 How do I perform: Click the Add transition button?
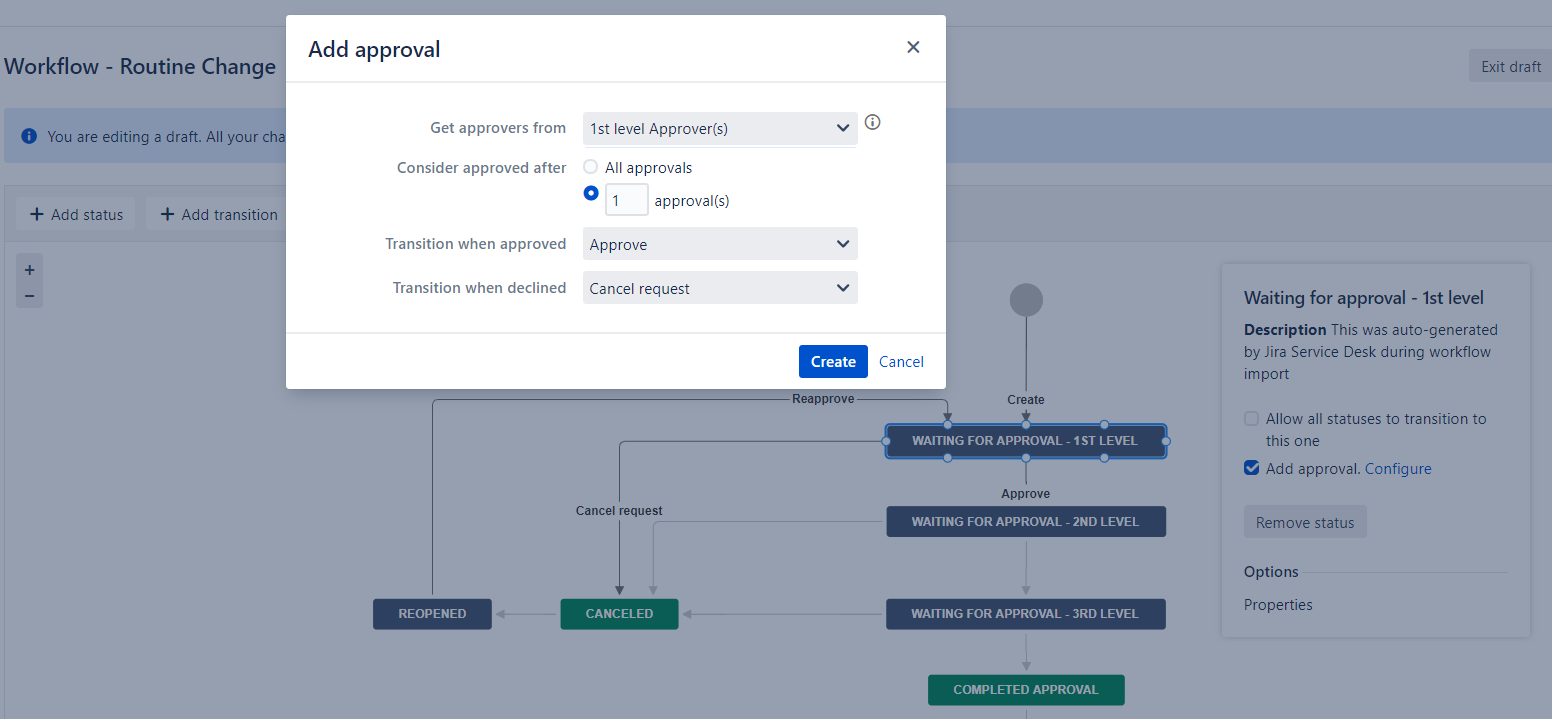(218, 214)
